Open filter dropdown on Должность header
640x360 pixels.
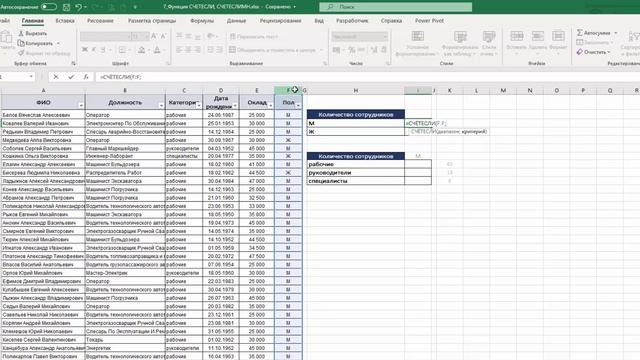coord(161,106)
